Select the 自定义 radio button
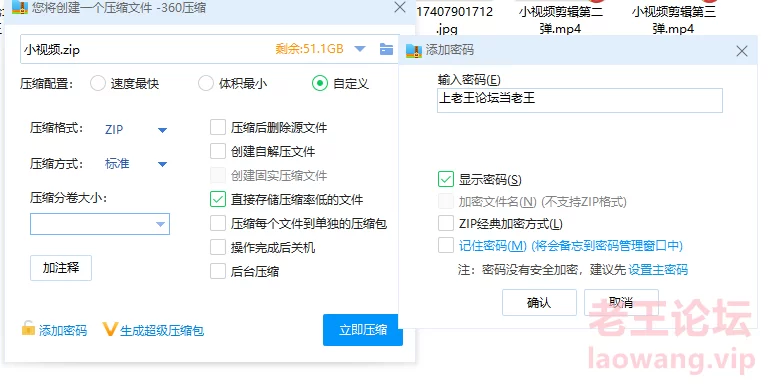Viewport: 775px width, 384px height. tap(320, 84)
